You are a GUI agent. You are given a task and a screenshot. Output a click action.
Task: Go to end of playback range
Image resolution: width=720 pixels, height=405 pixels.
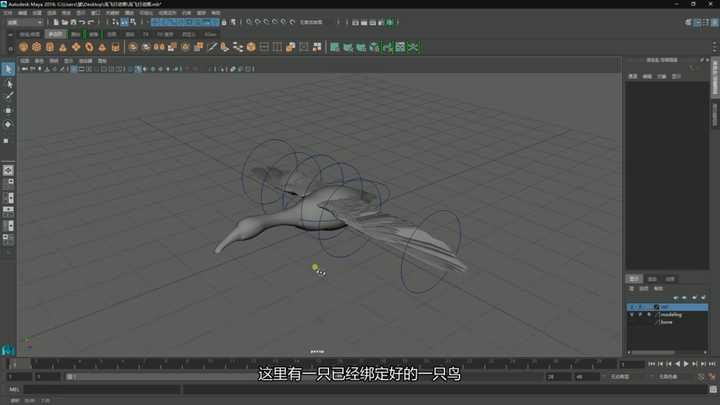(x=712, y=364)
